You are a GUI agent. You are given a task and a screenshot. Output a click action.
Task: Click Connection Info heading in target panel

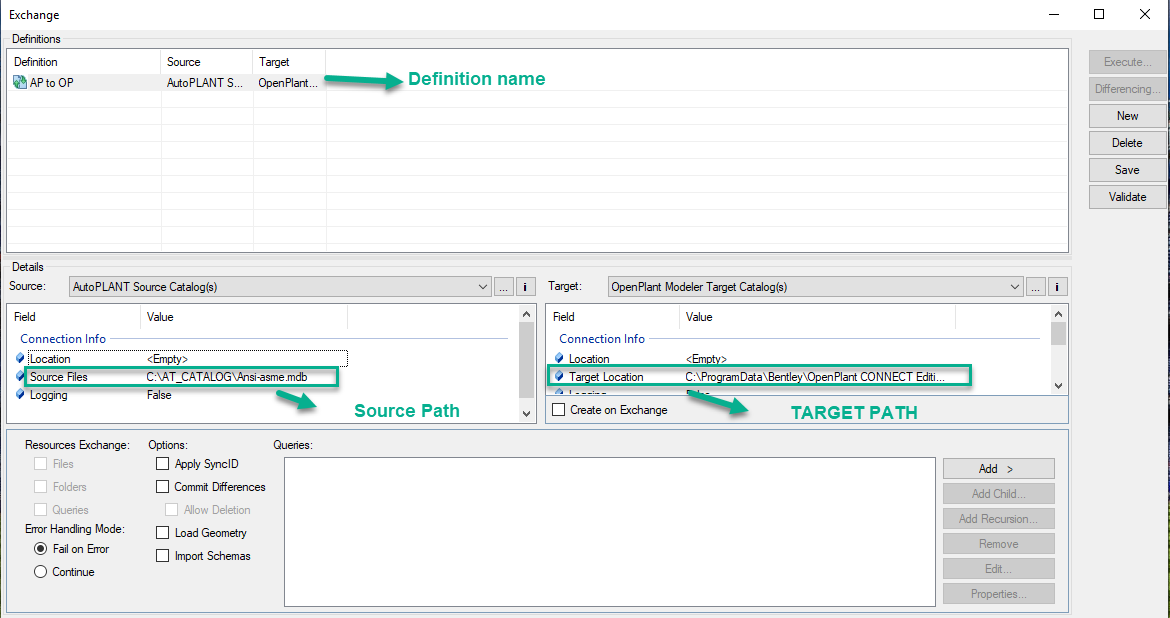[x=602, y=339]
